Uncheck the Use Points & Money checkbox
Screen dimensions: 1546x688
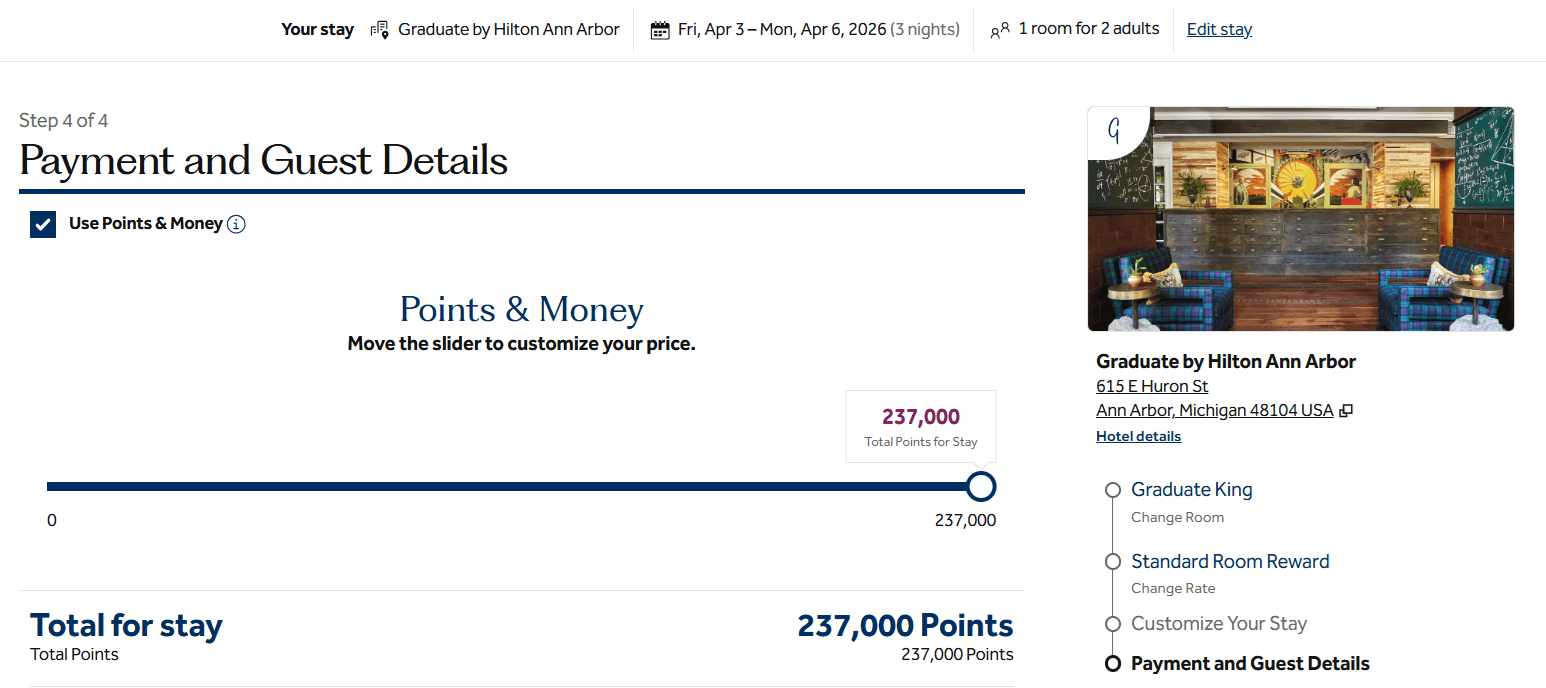click(x=43, y=224)
